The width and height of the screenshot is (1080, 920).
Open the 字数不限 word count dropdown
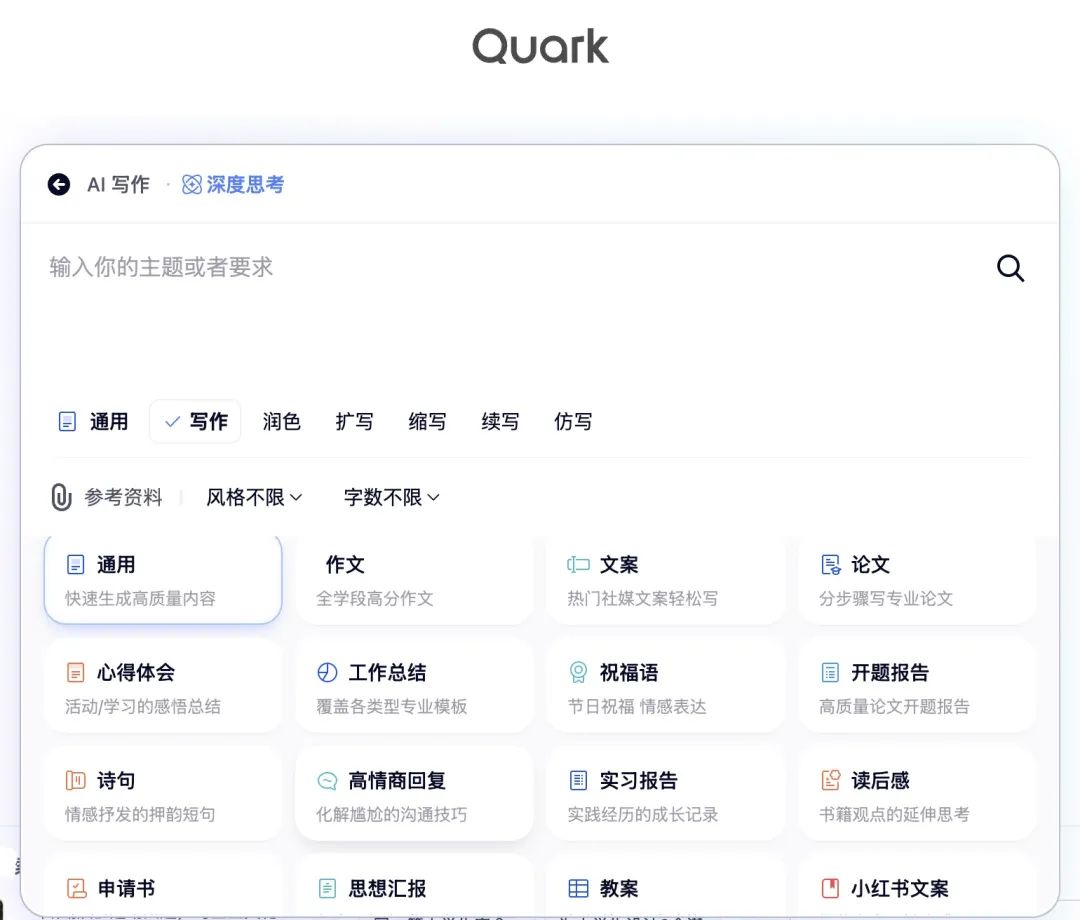pos(389,497)
